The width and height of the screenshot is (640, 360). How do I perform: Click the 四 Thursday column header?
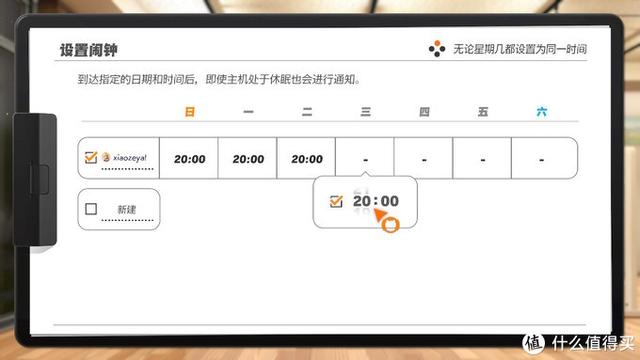point(424,112)
